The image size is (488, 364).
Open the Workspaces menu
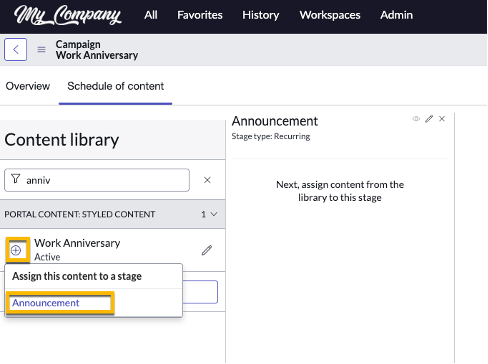[330, 15]
